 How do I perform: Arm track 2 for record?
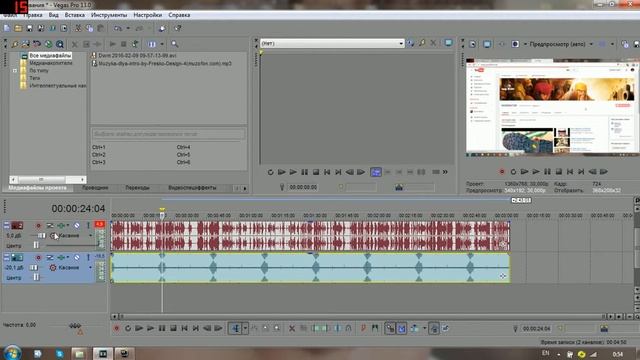[38, 258]
